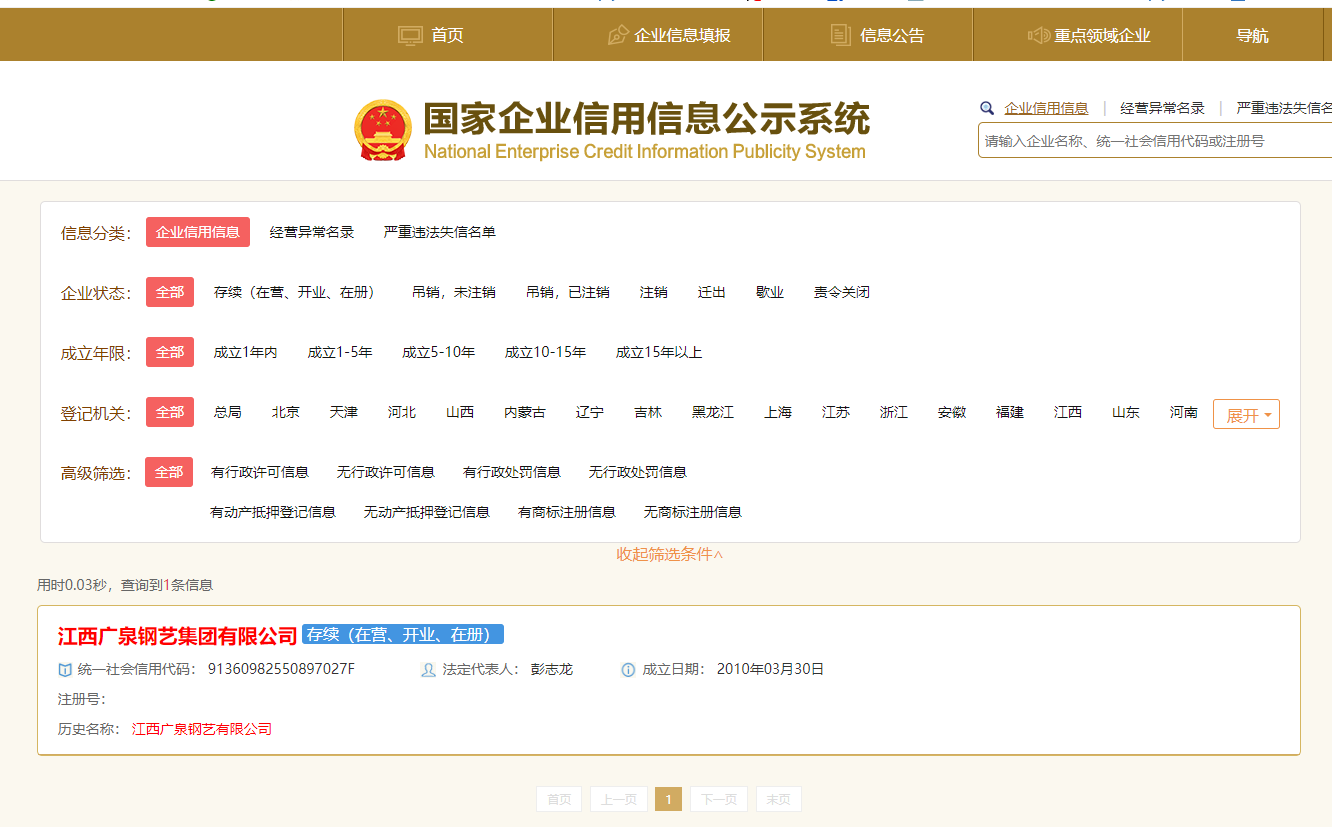Go to page 1 in pagination
Screen dimensions: 1332x827
point(668,799)
